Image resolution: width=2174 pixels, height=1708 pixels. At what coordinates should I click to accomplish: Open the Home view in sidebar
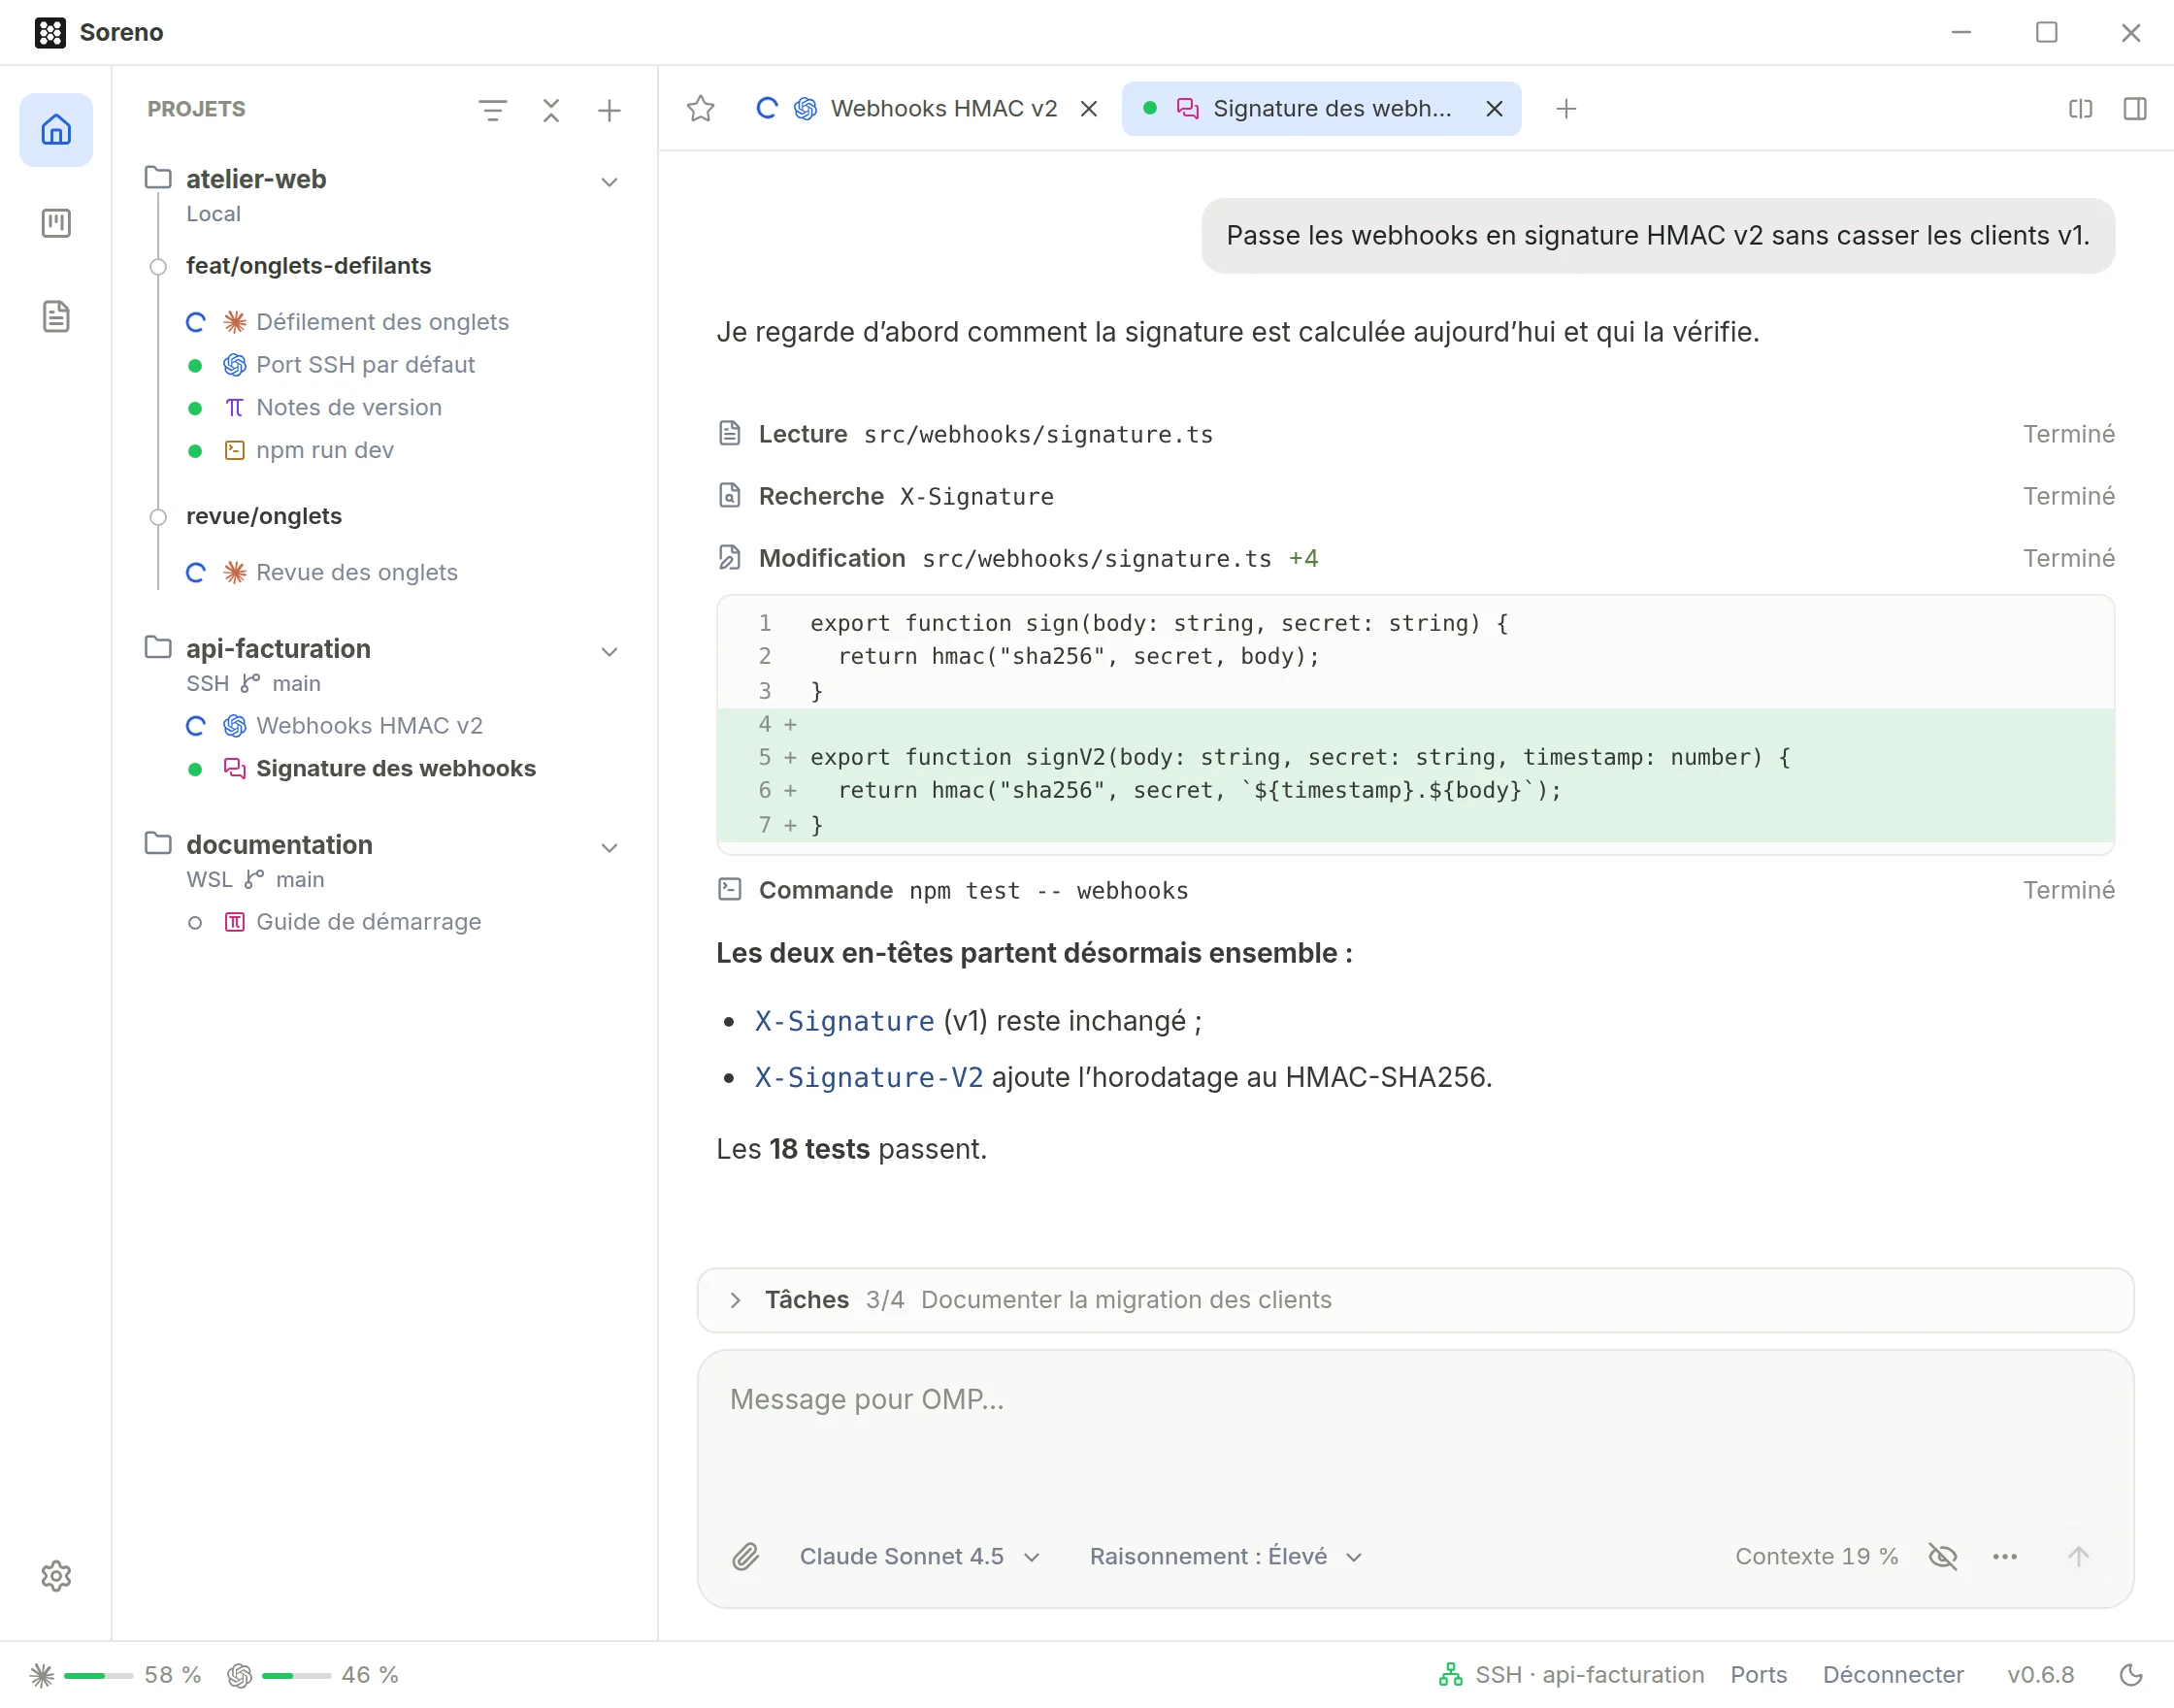(56, 130)
